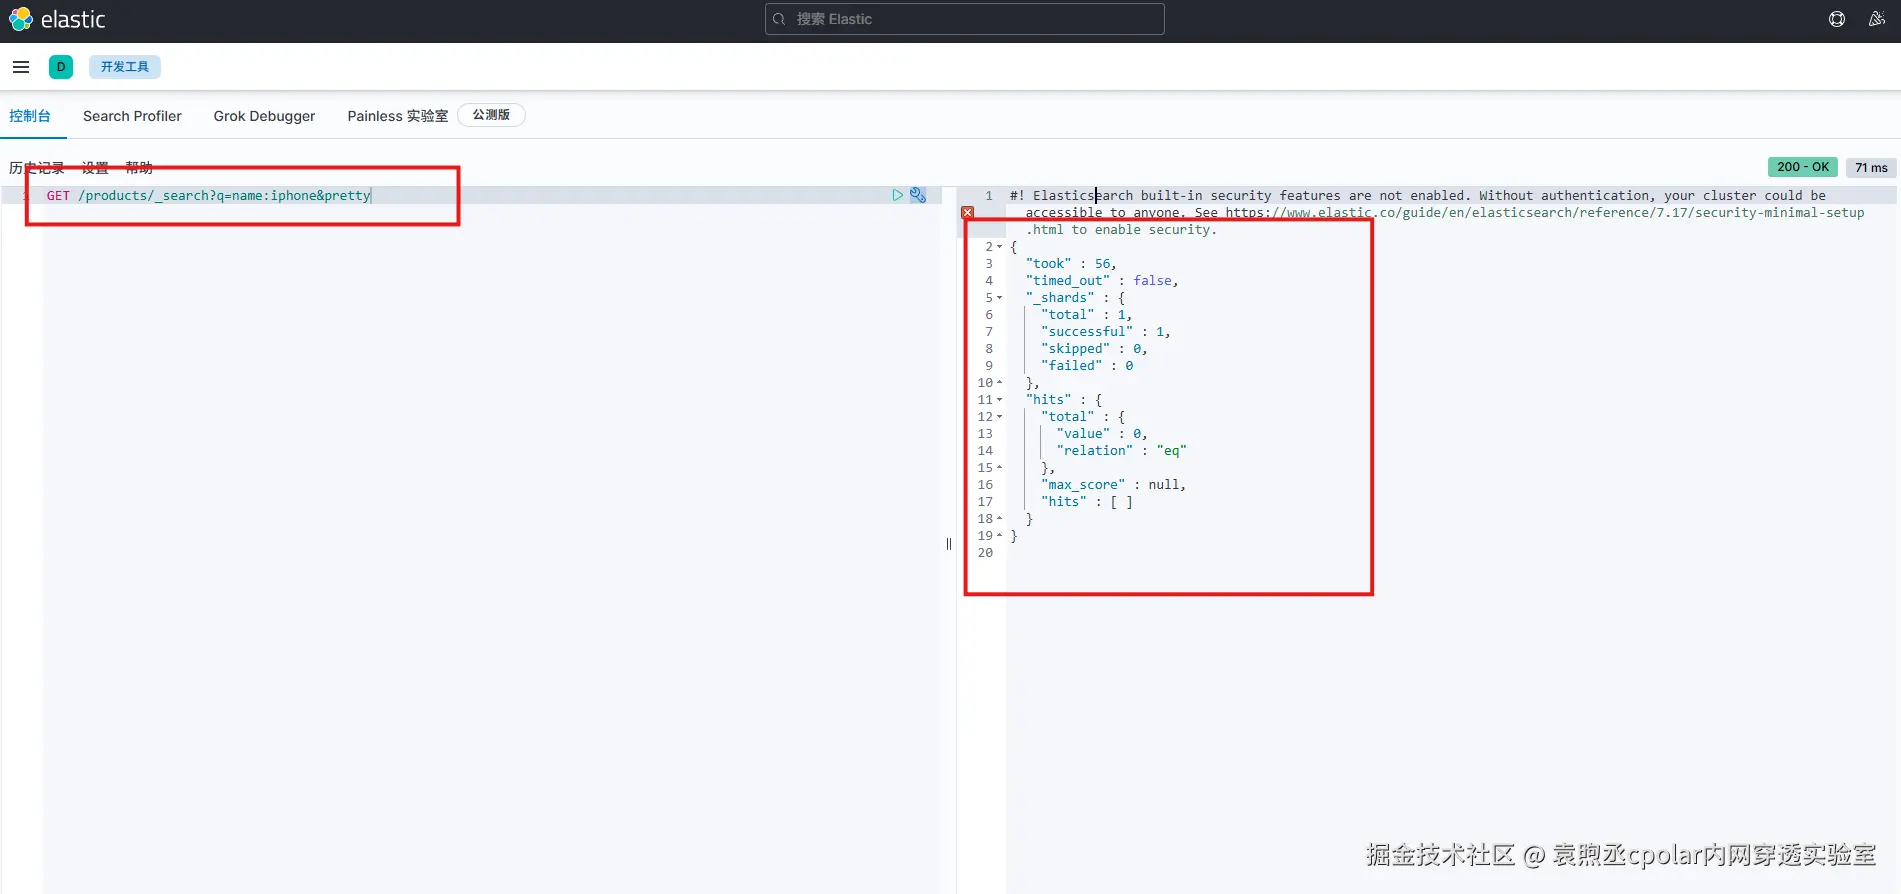Image resolution: width=1901 pixels, height=894 pixels.
Task: Click the editor panel resize handle
Action: pyautogui.click(x=949, y=544)
